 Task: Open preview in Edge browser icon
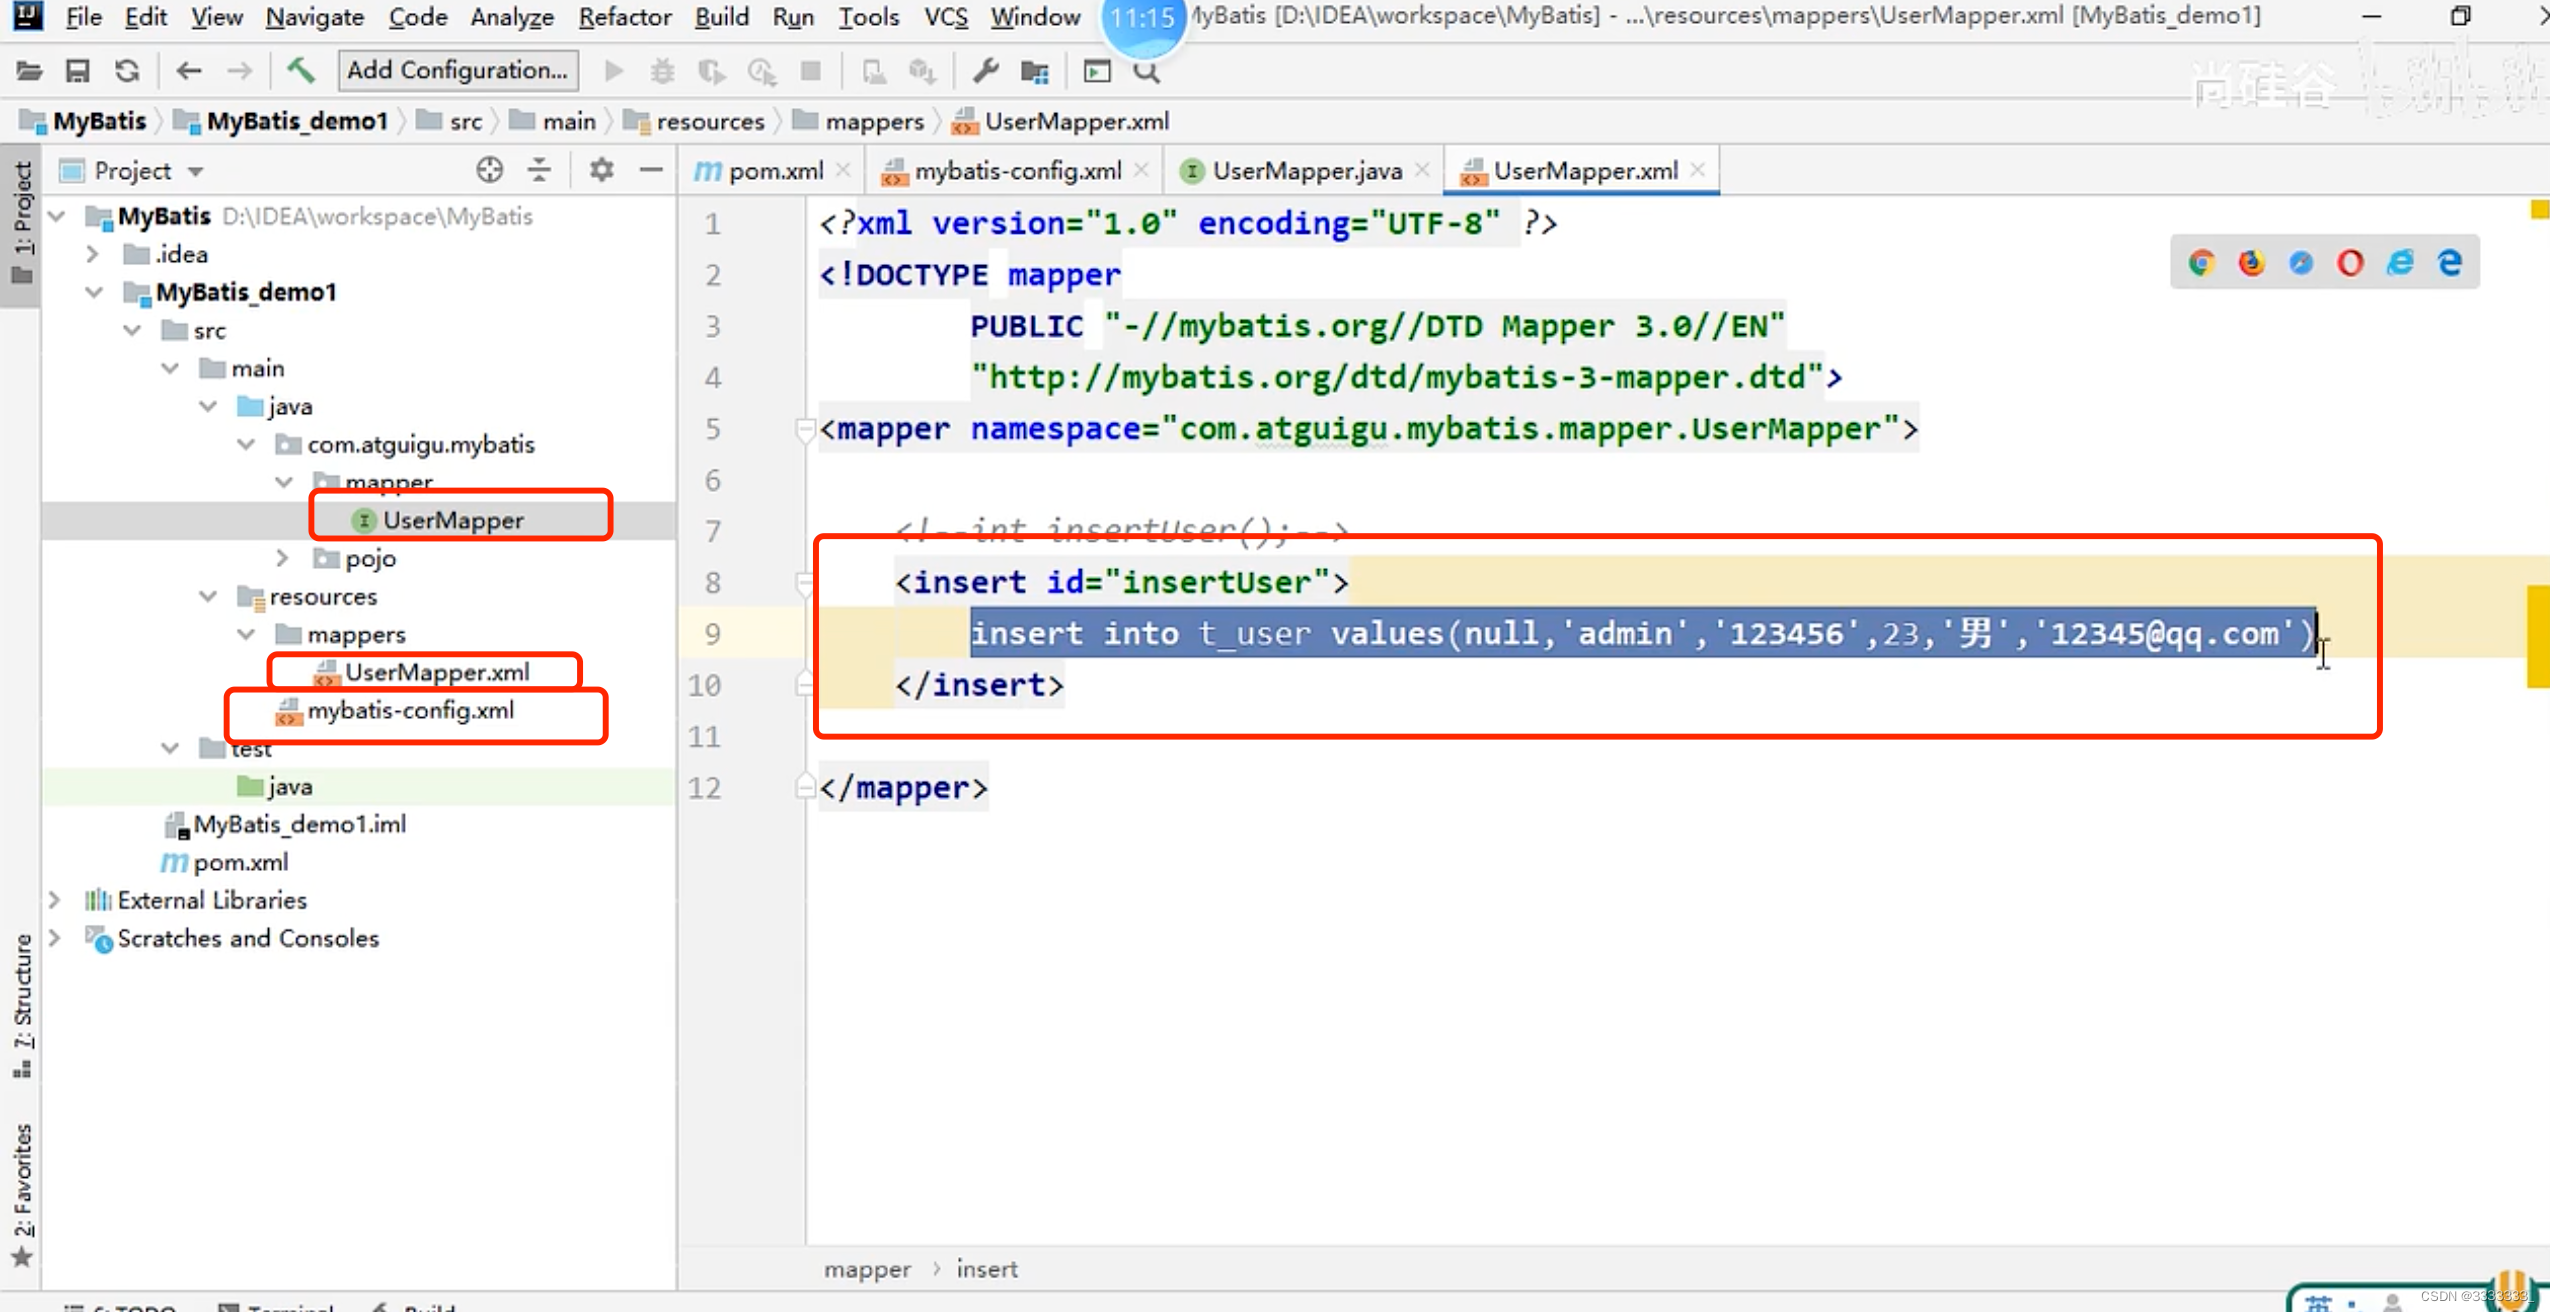[2449, 263]
